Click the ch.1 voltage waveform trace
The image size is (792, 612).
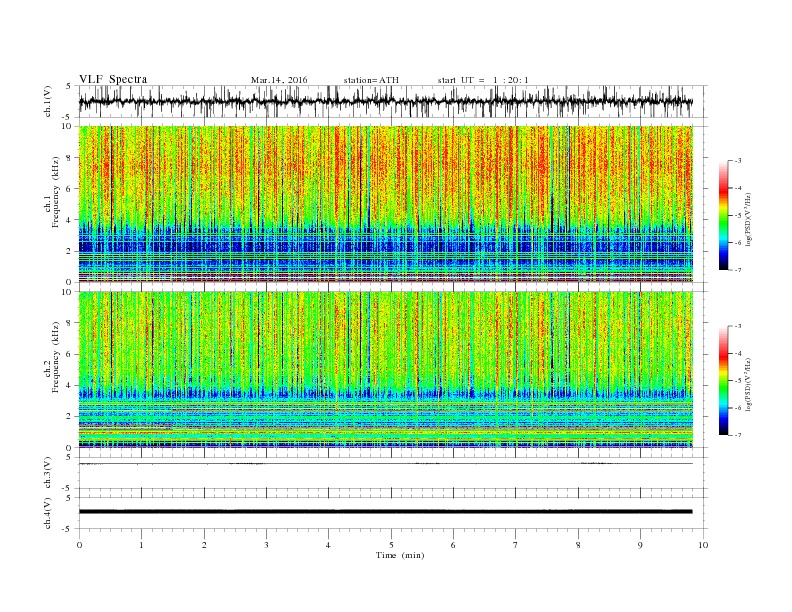[x=385, y=101]
